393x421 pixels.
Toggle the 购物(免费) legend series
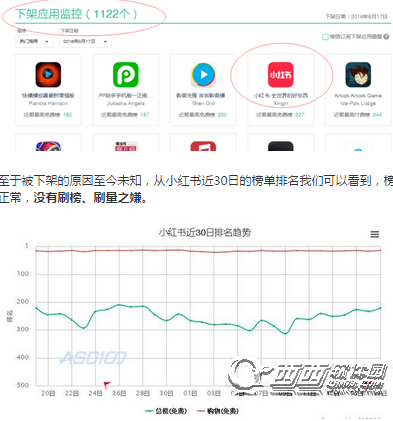pos(218,411)
